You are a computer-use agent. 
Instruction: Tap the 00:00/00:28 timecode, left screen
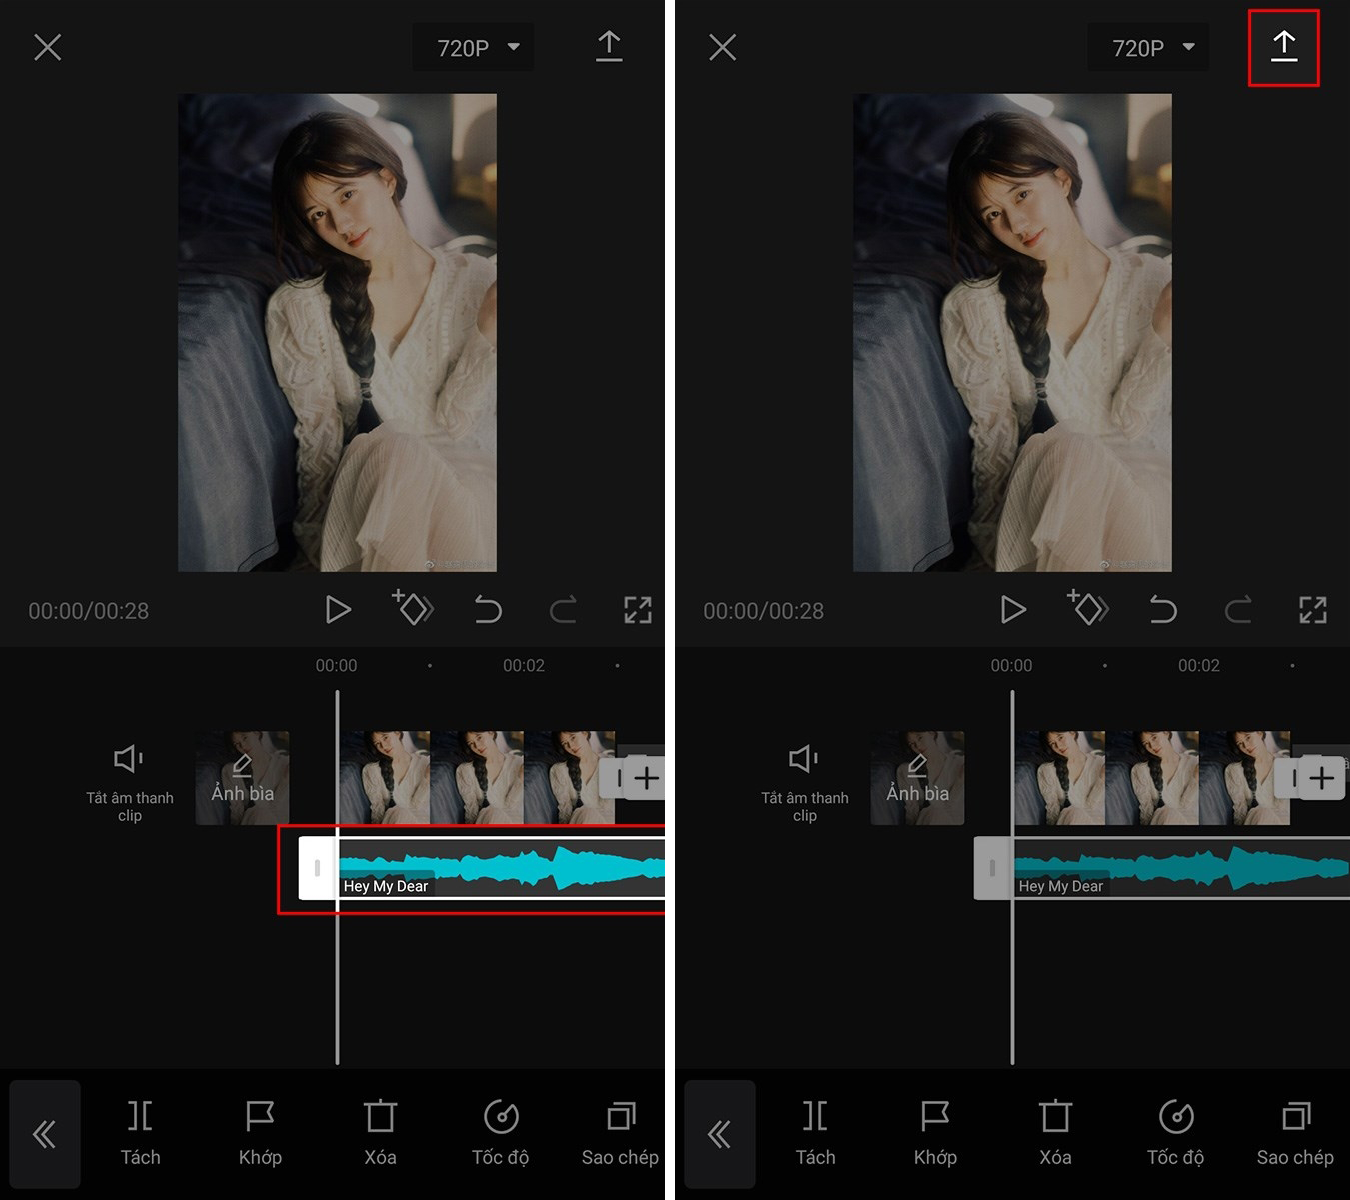(x=88, y=611)
